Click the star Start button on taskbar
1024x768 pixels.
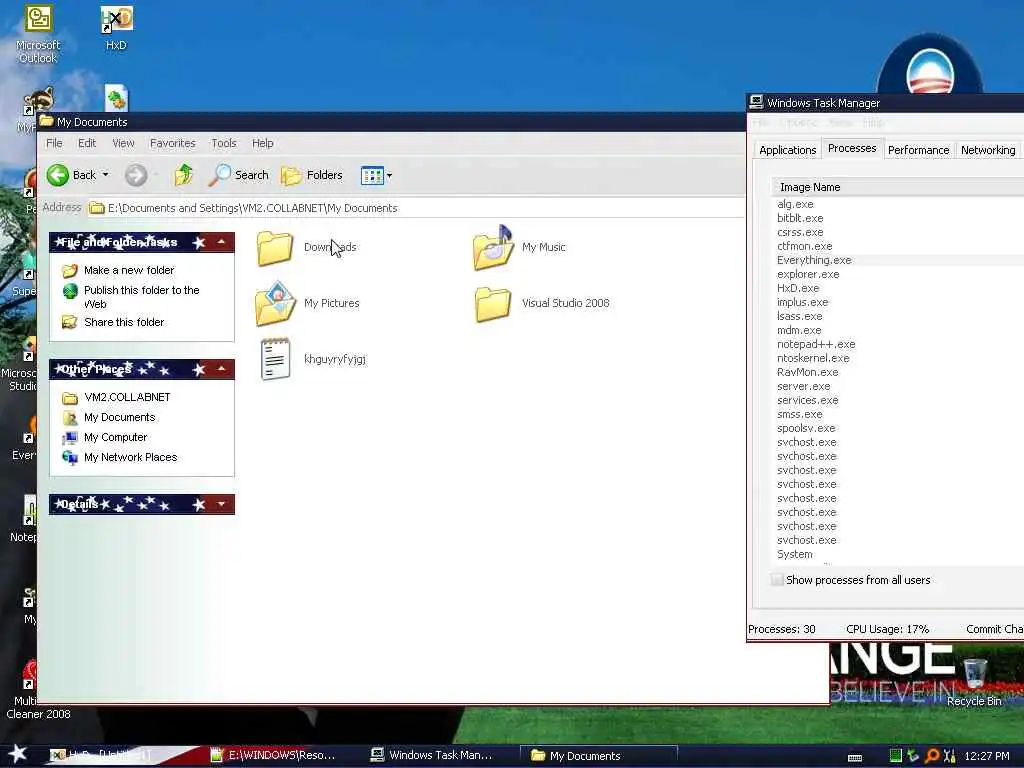coord(18,755)
